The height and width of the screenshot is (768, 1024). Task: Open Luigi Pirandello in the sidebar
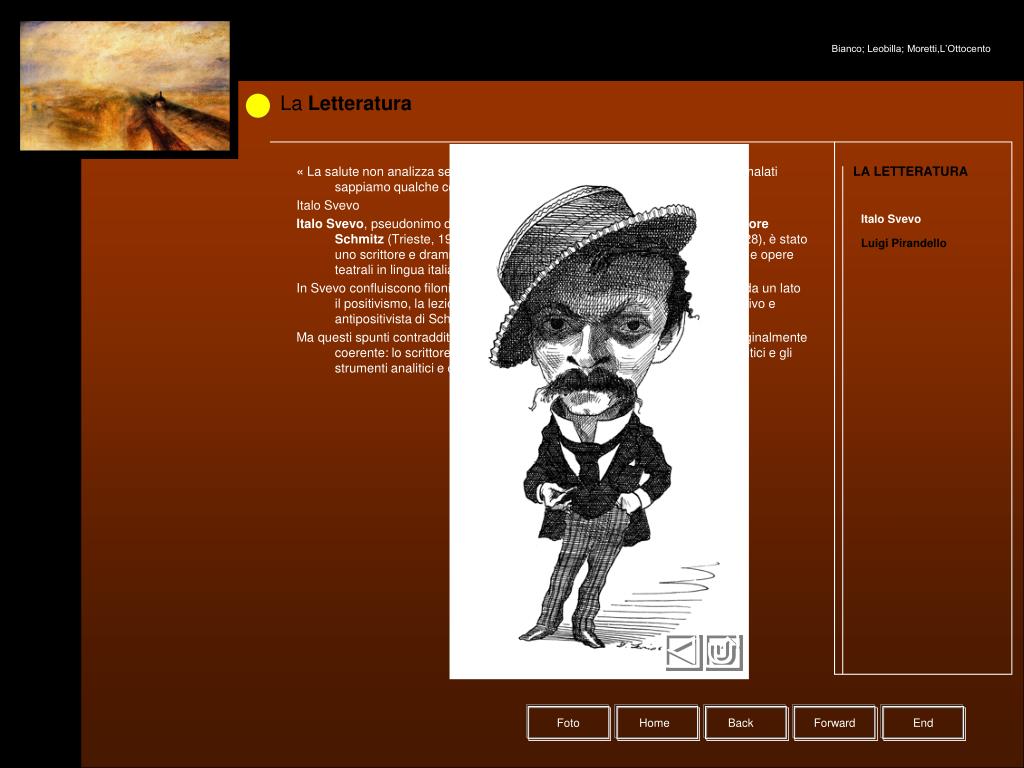(903, 243)
